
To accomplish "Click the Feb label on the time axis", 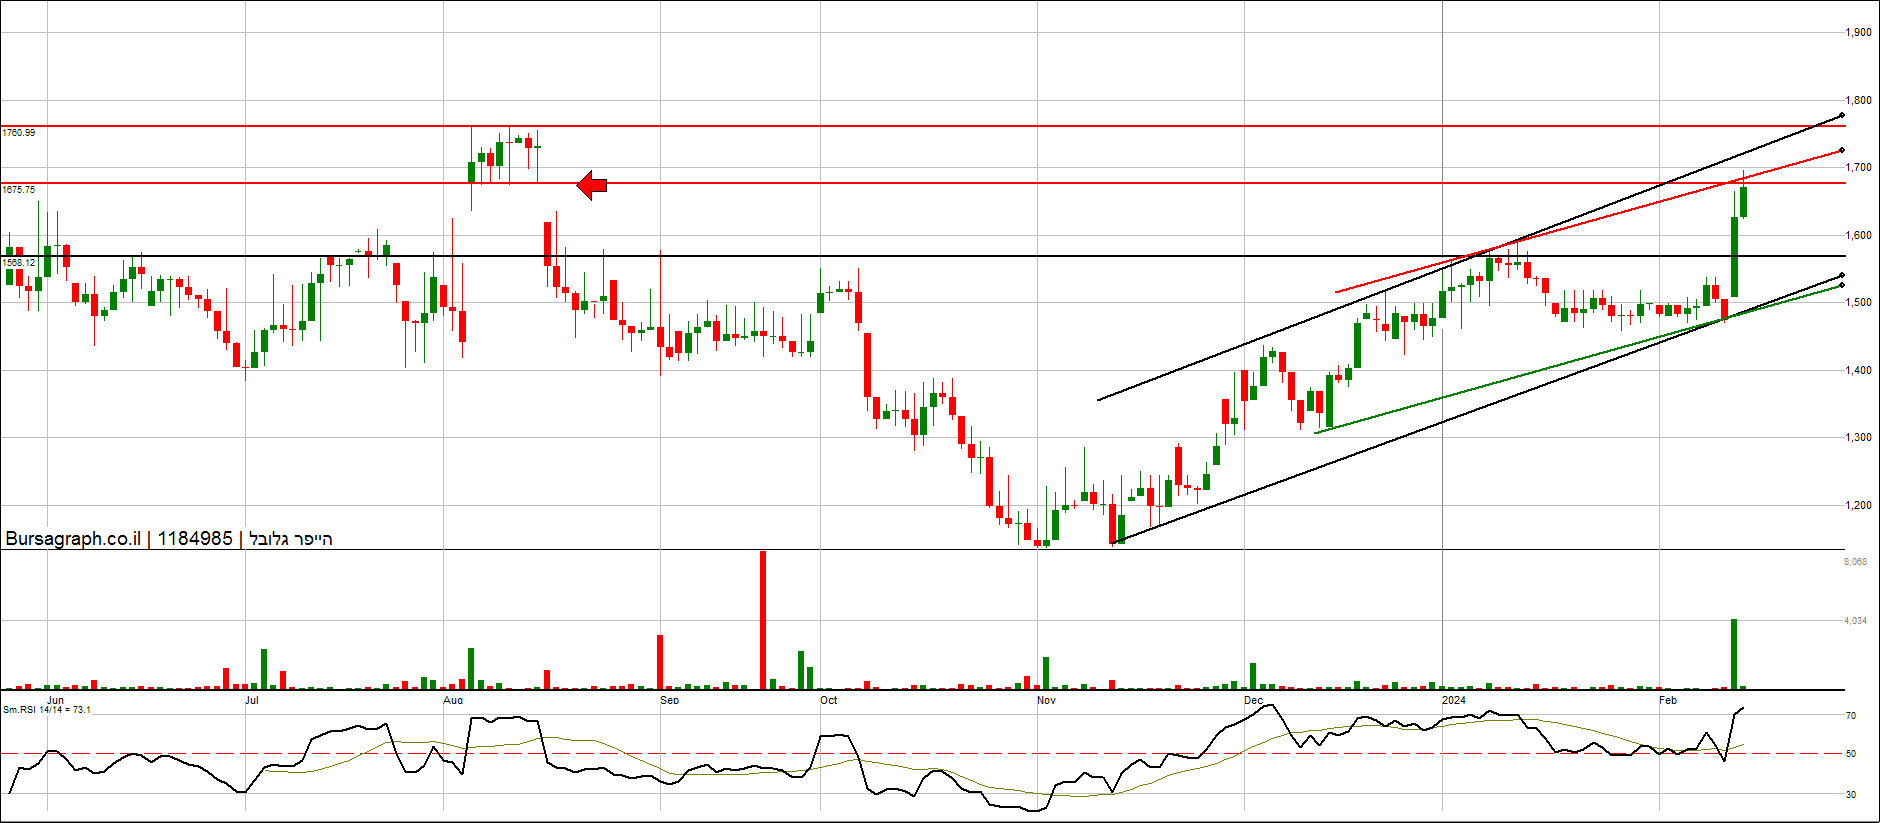I will (x=1668, y=700).
